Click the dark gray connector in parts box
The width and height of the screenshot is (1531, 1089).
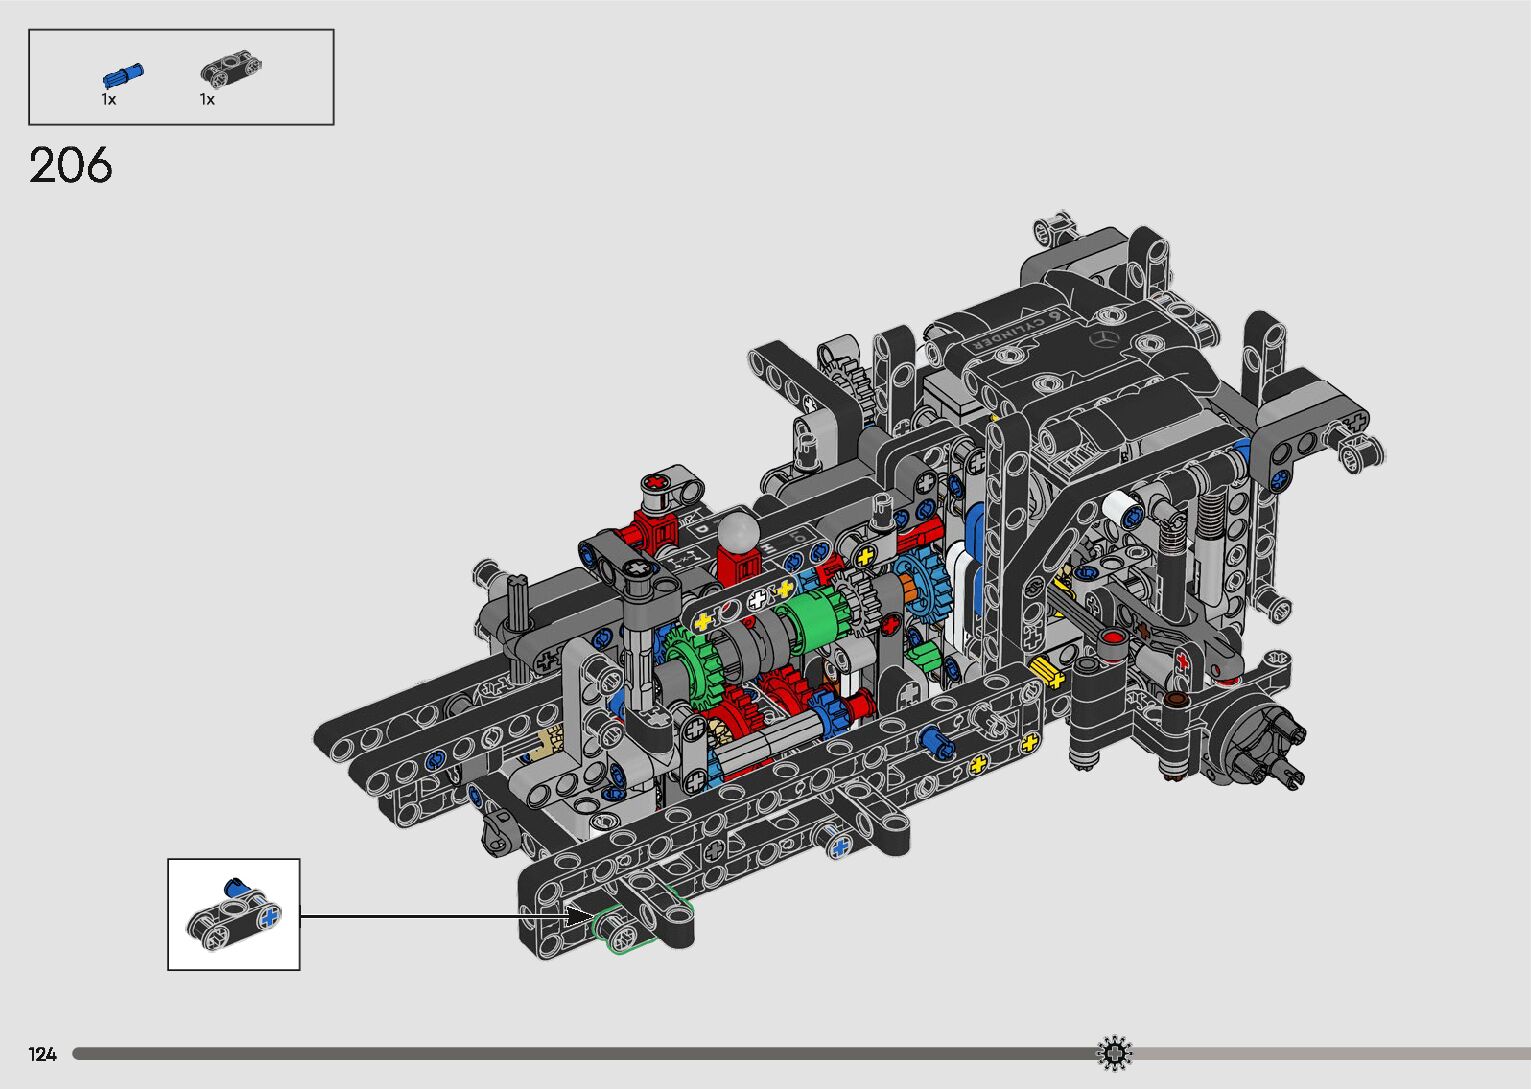(231, 70)
